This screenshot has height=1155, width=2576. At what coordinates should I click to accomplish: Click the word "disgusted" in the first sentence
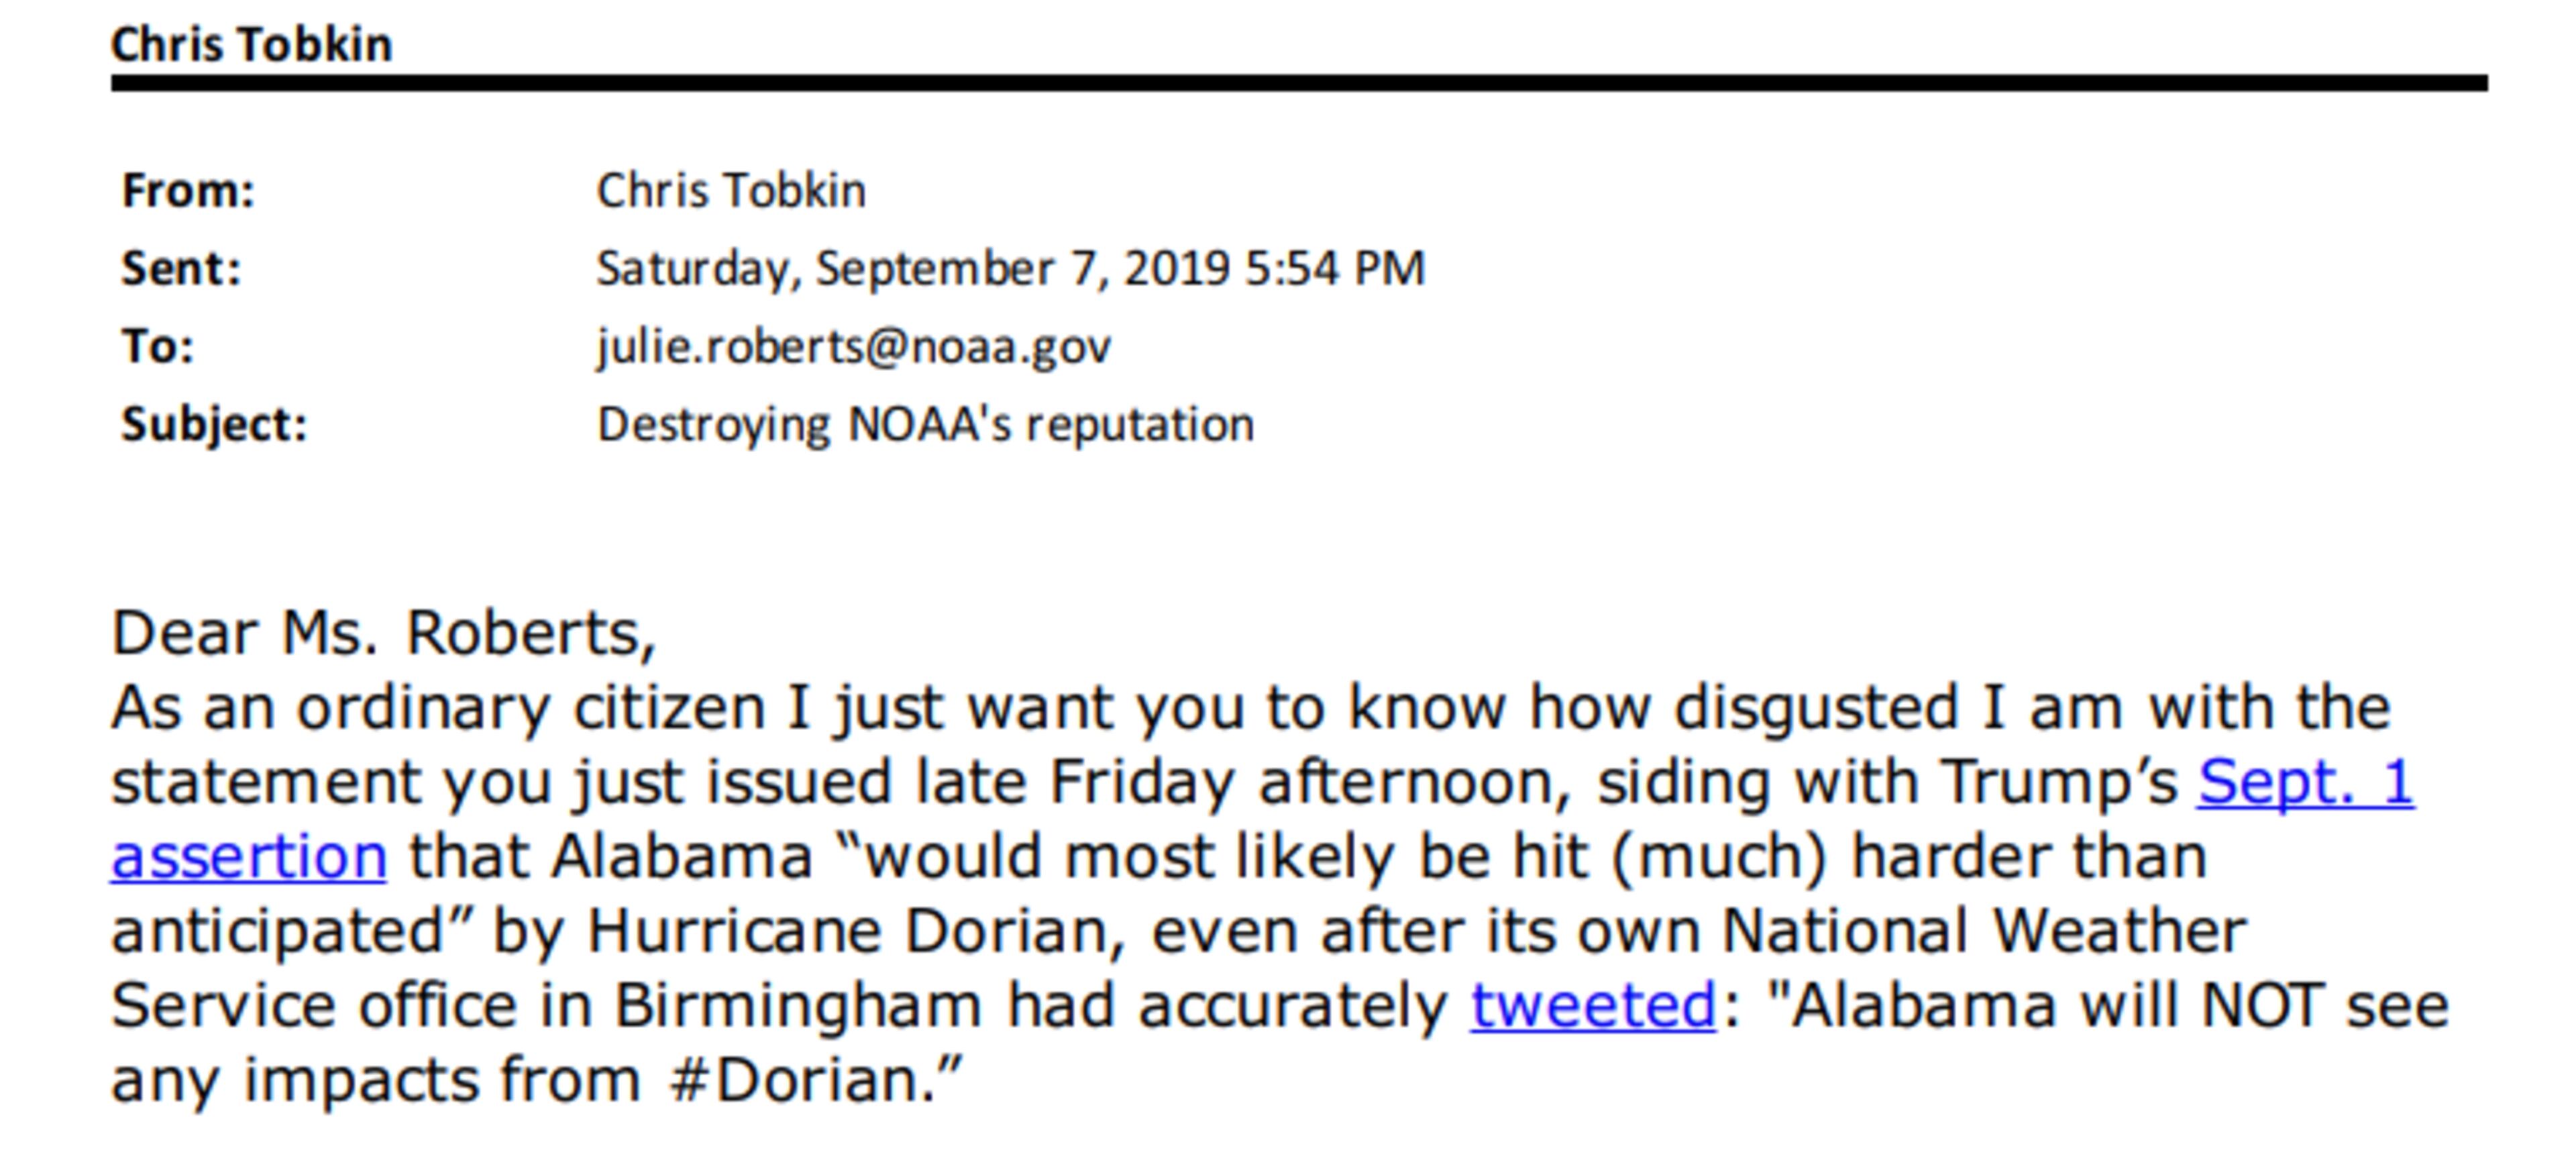(1815, 708)
